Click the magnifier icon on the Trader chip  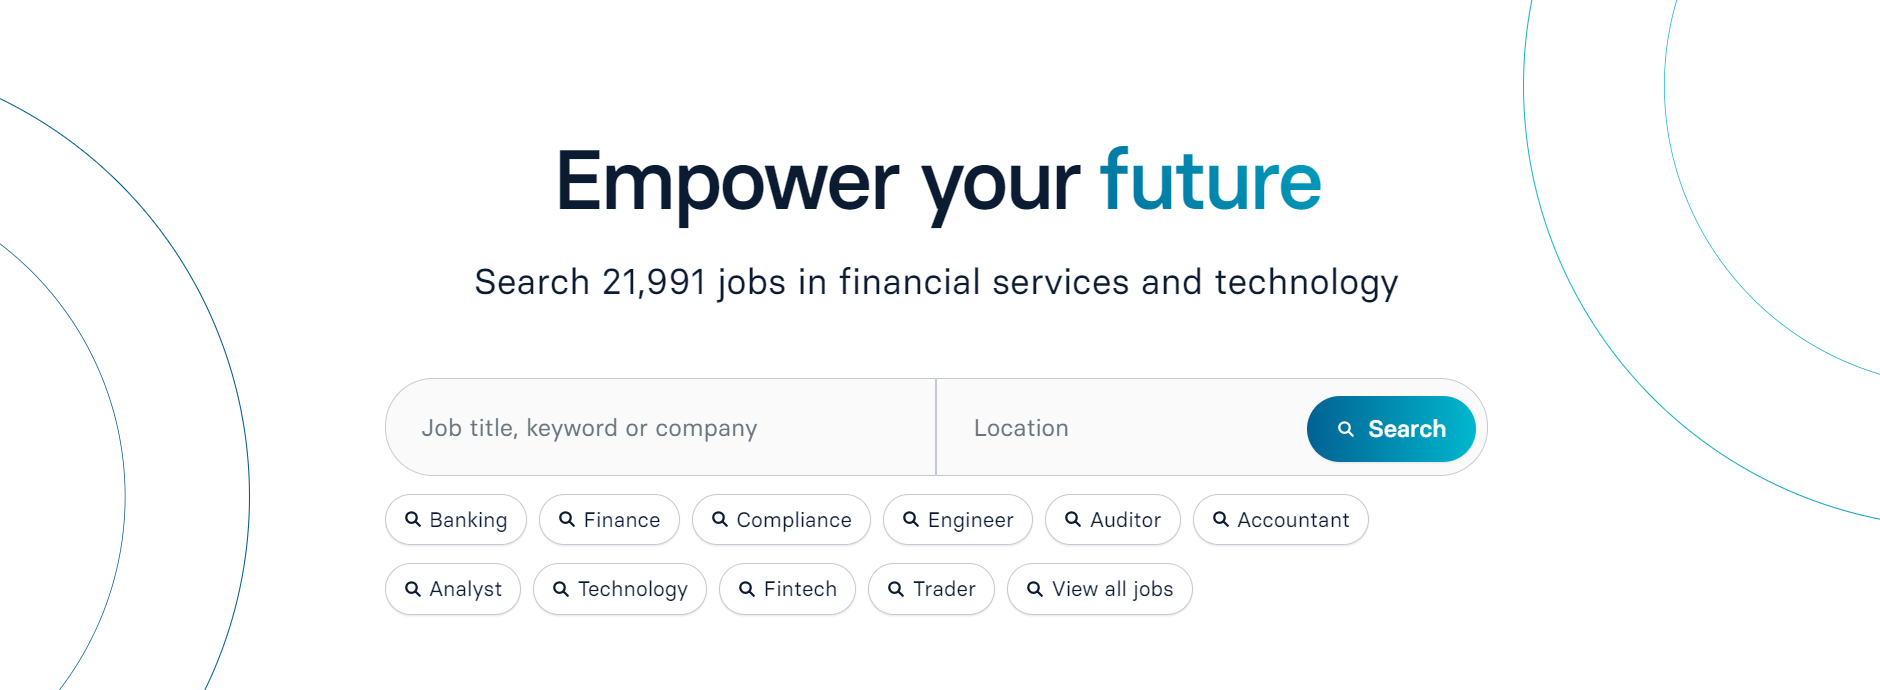click(x=895, y=589)
